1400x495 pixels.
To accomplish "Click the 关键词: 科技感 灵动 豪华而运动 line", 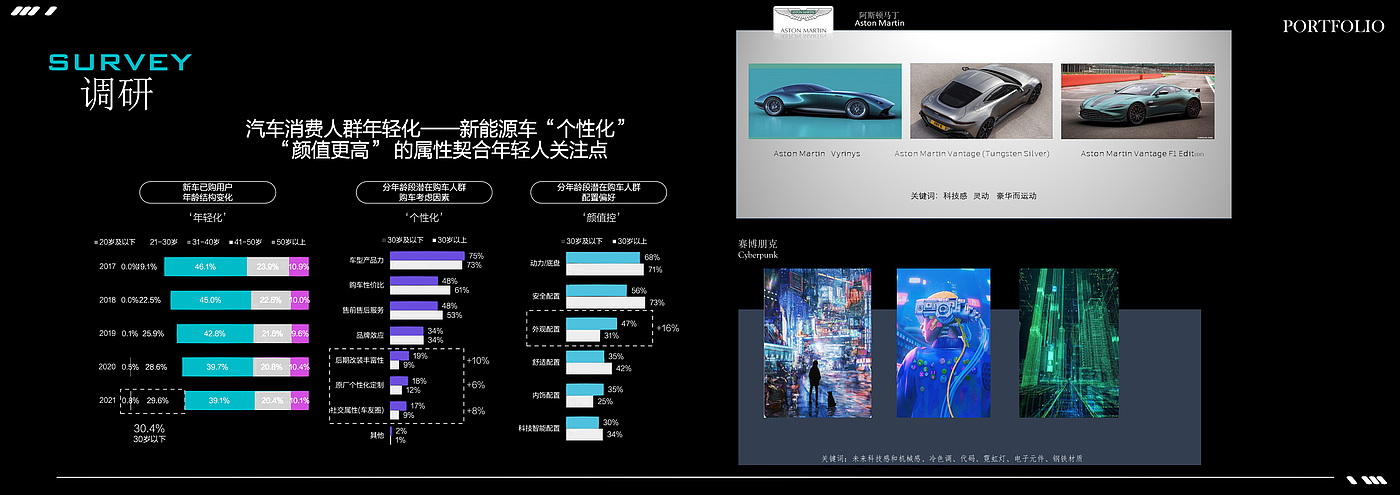I will (974, 196).
